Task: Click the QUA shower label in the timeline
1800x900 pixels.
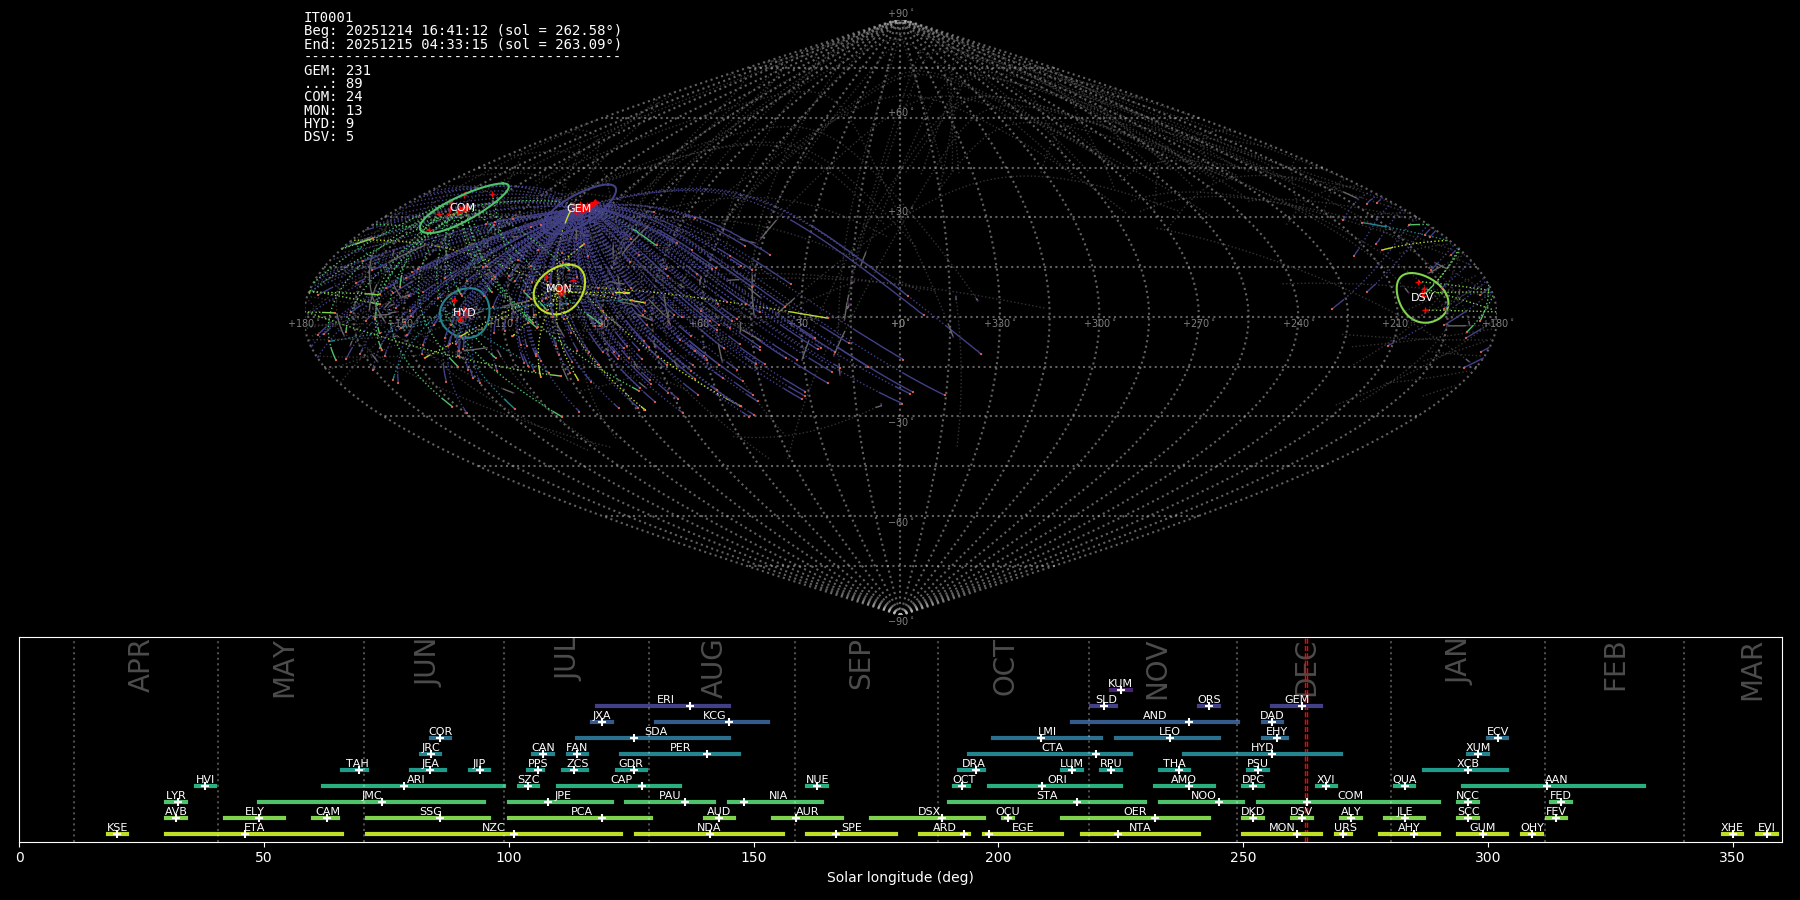Action: 1404,780
